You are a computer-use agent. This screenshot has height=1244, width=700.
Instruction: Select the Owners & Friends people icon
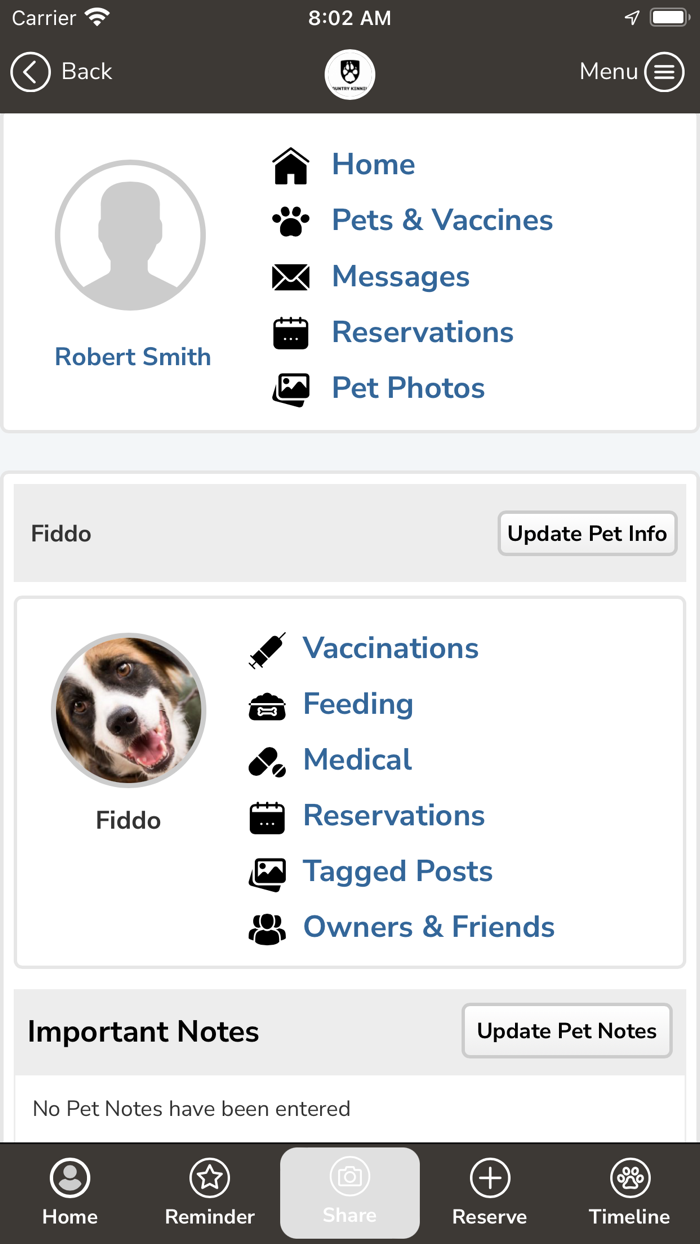267,928
